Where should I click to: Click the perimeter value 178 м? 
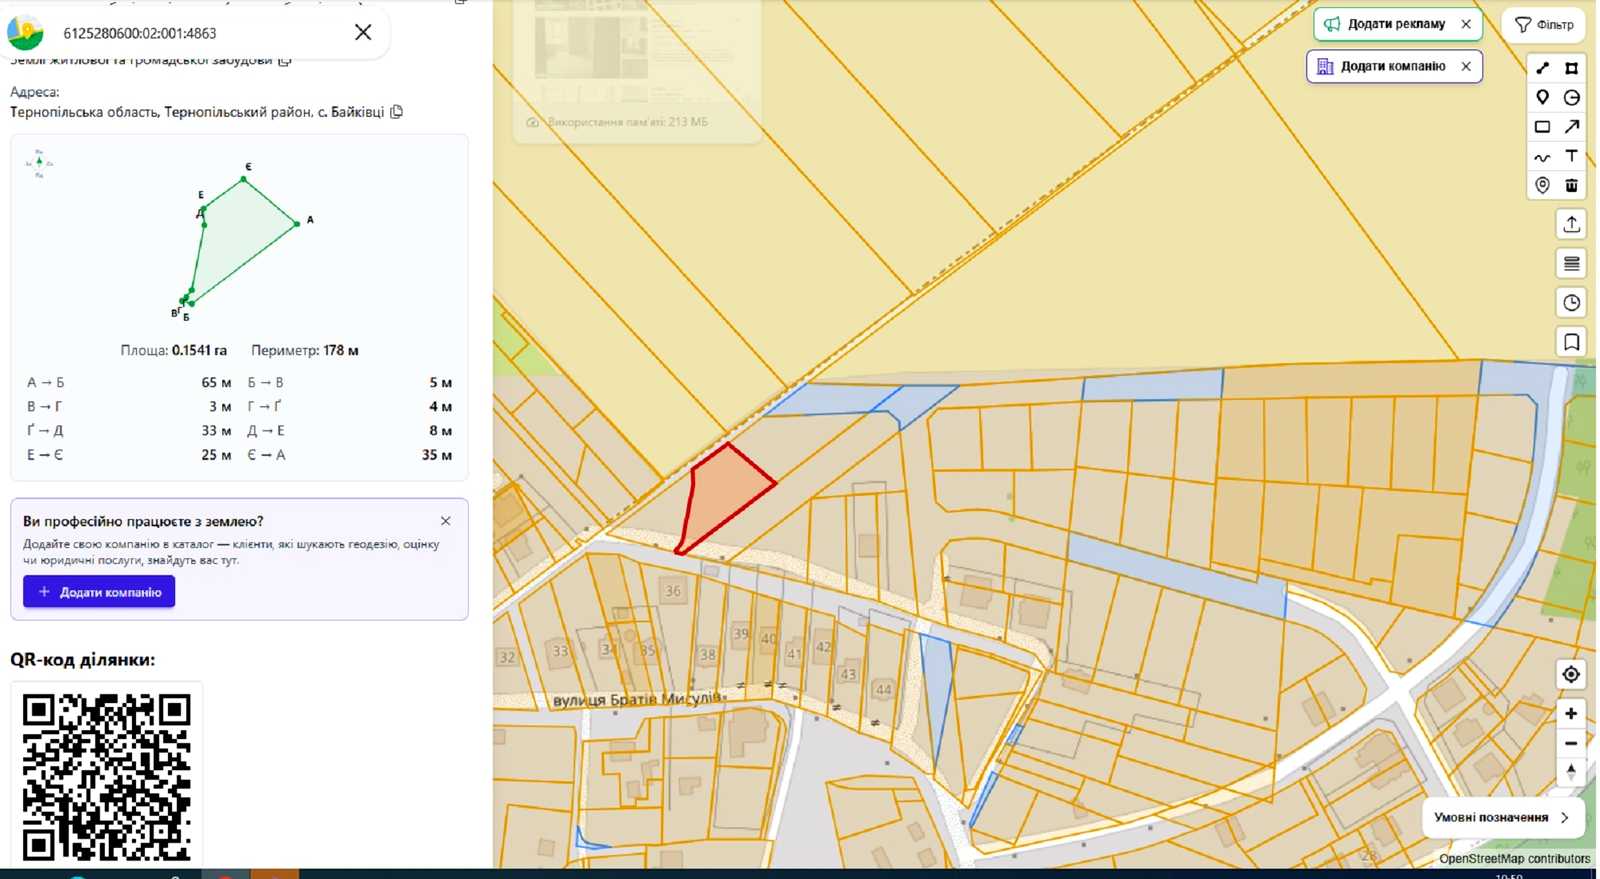(340, 350)
